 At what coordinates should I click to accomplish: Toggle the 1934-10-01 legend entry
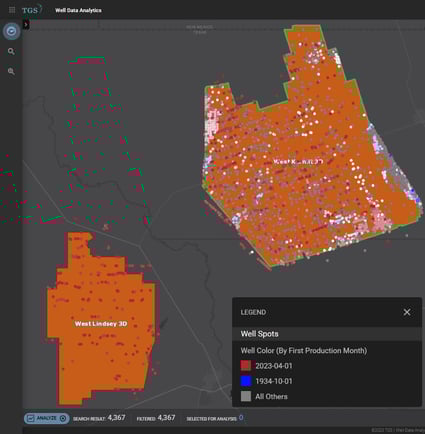[x=267, y=381]
